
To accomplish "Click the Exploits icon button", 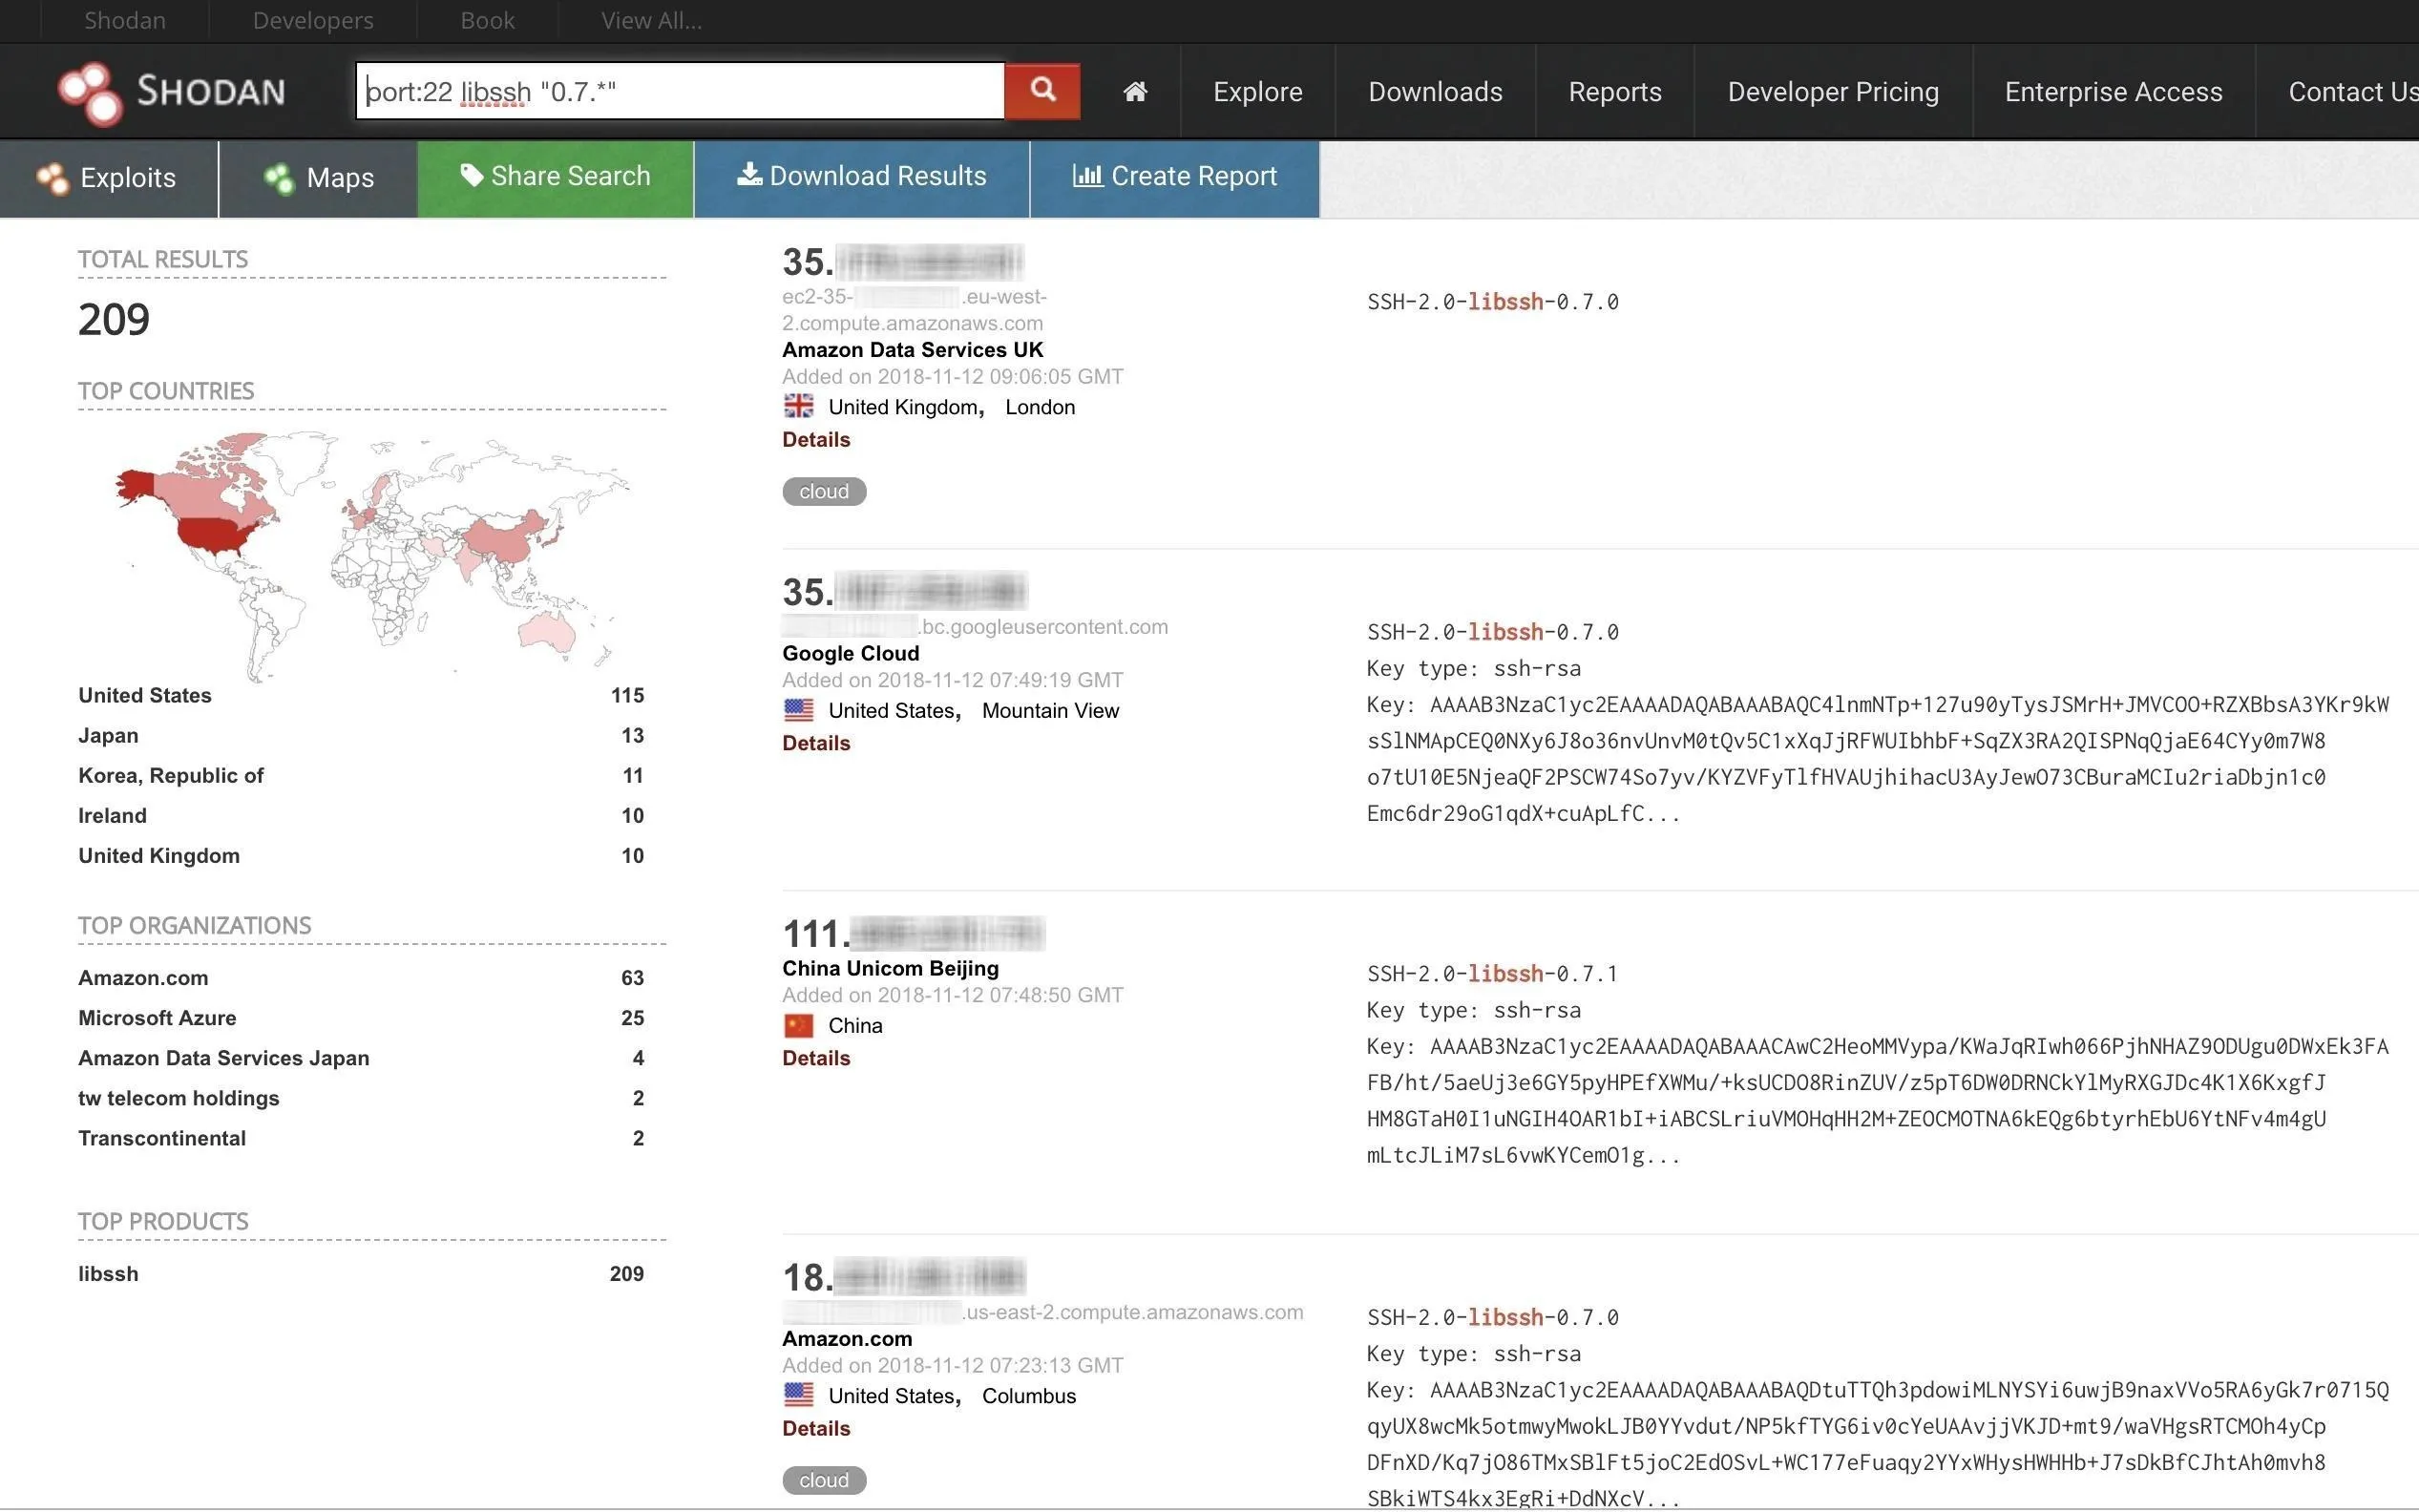I will point(52,179).
